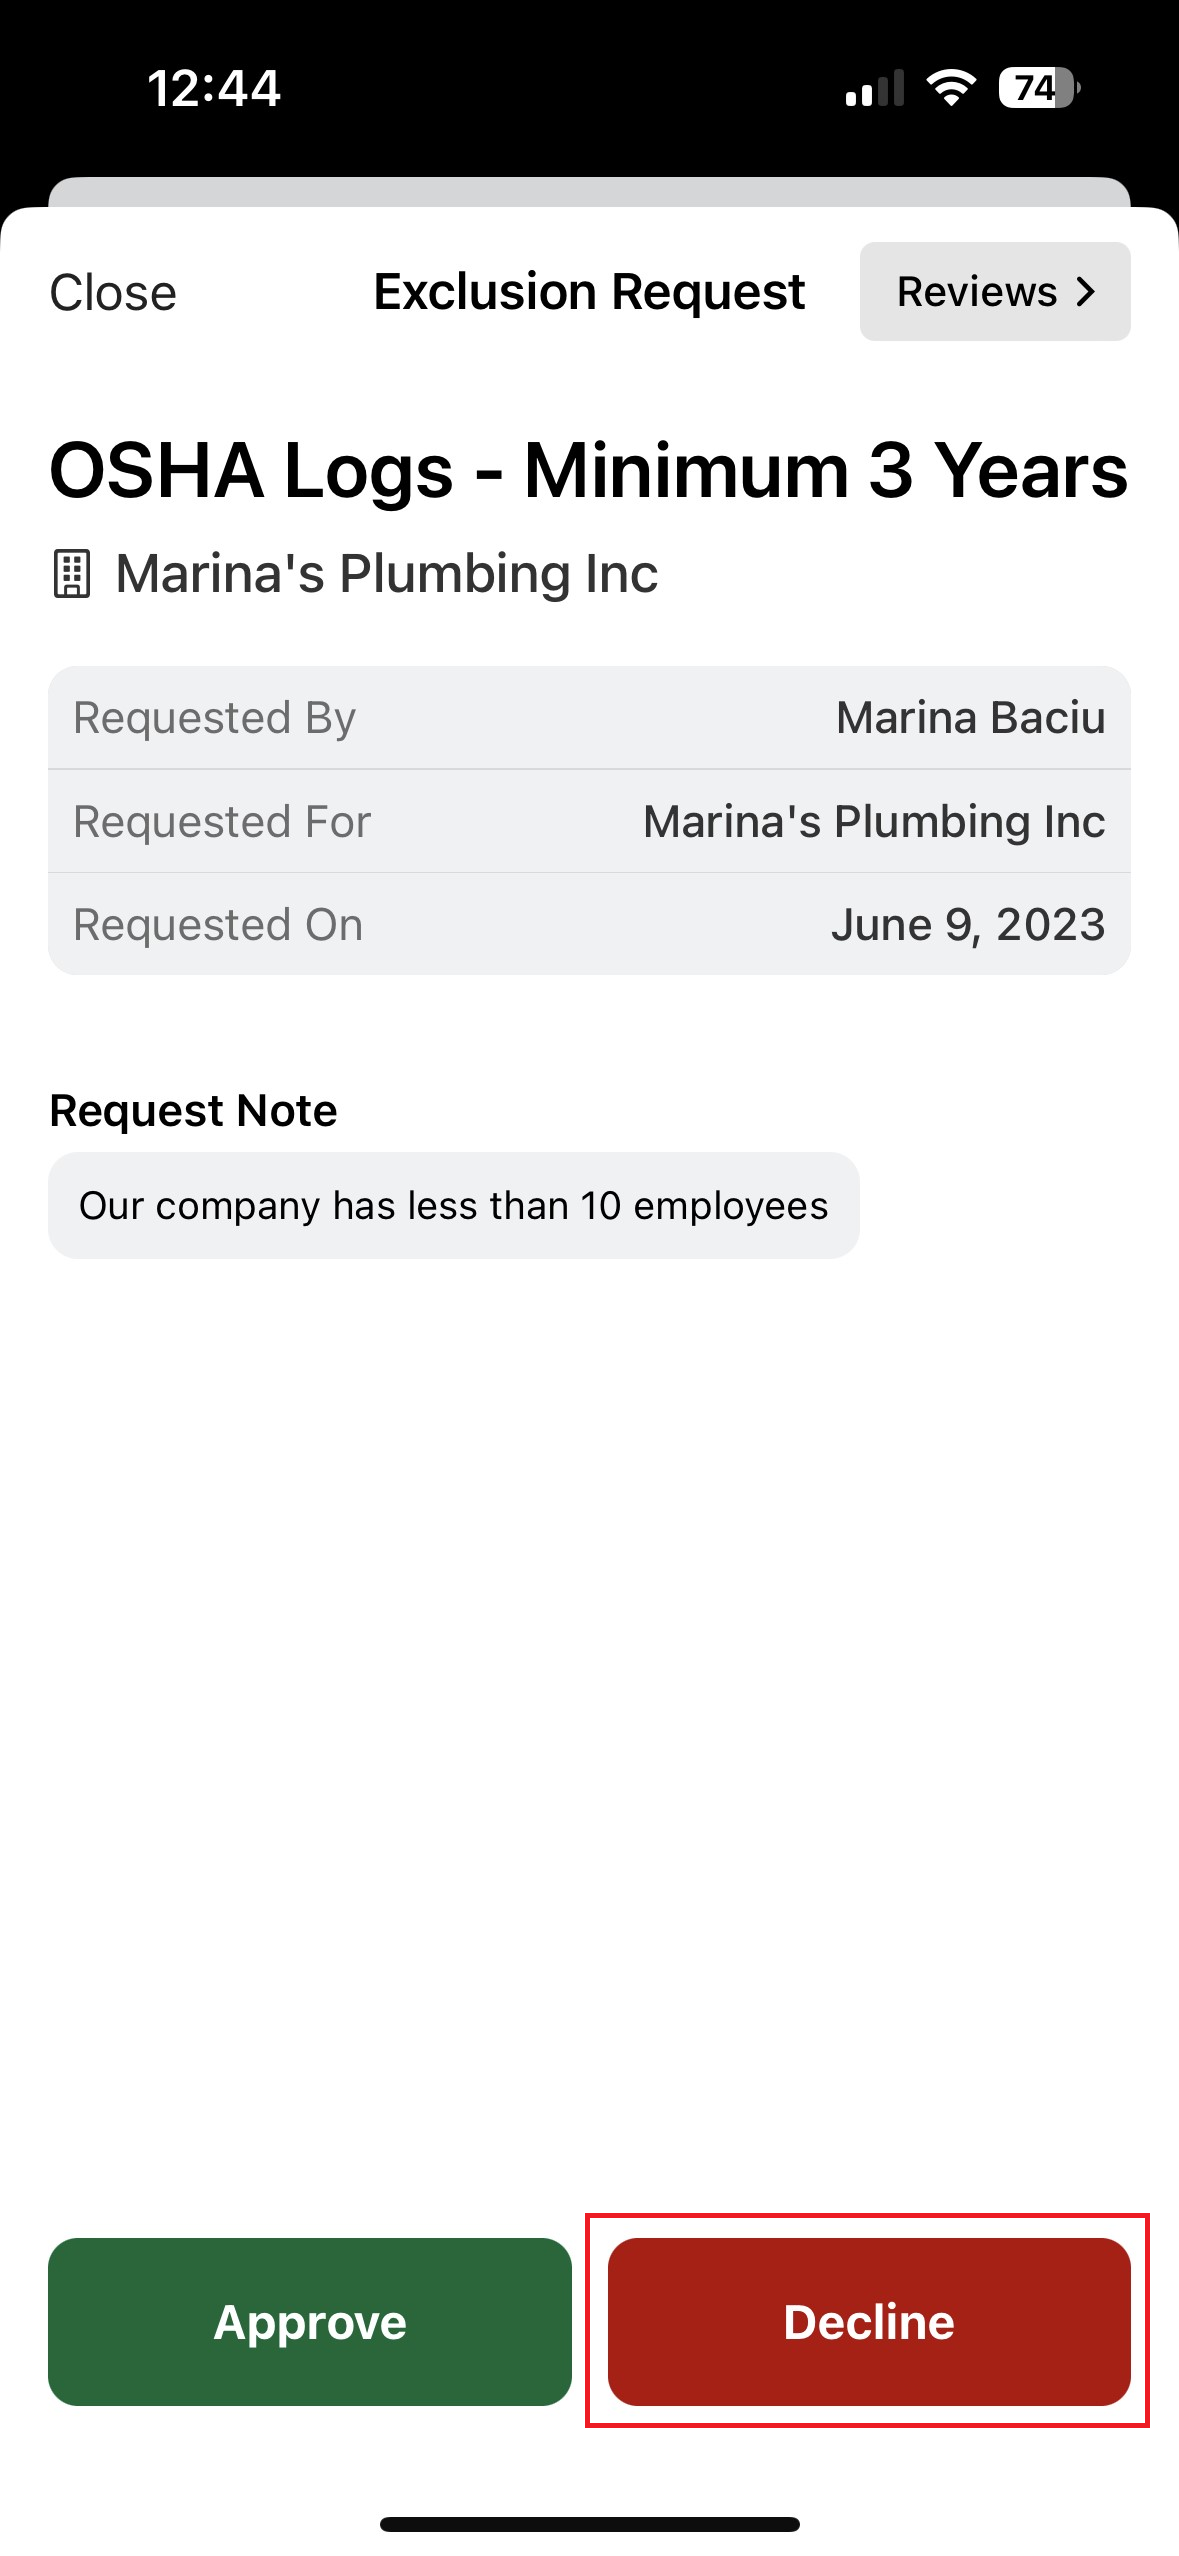Open the Reviews page
The width and height of the screenshot is (1179, 2556).
(x=994, y=292)
